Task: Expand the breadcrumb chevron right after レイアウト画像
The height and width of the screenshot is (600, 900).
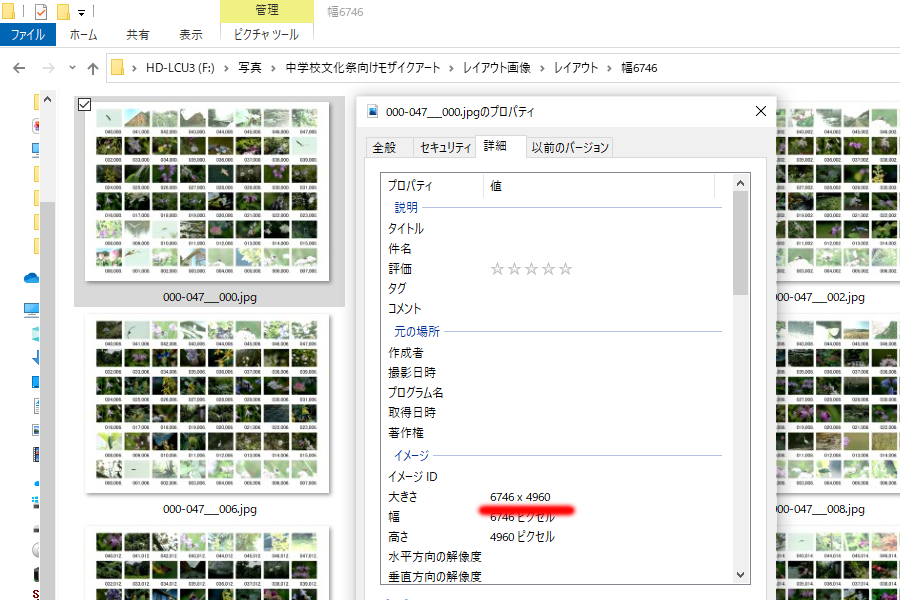Action: click(x=542, y=68)
